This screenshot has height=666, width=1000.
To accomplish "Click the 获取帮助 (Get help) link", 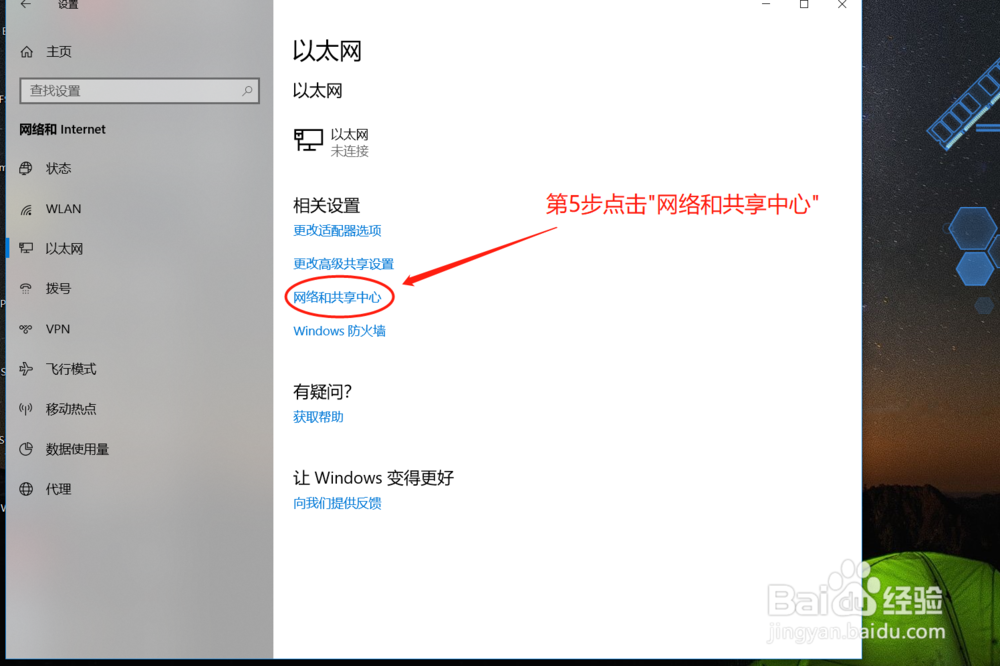I will (x=317, y=417).
